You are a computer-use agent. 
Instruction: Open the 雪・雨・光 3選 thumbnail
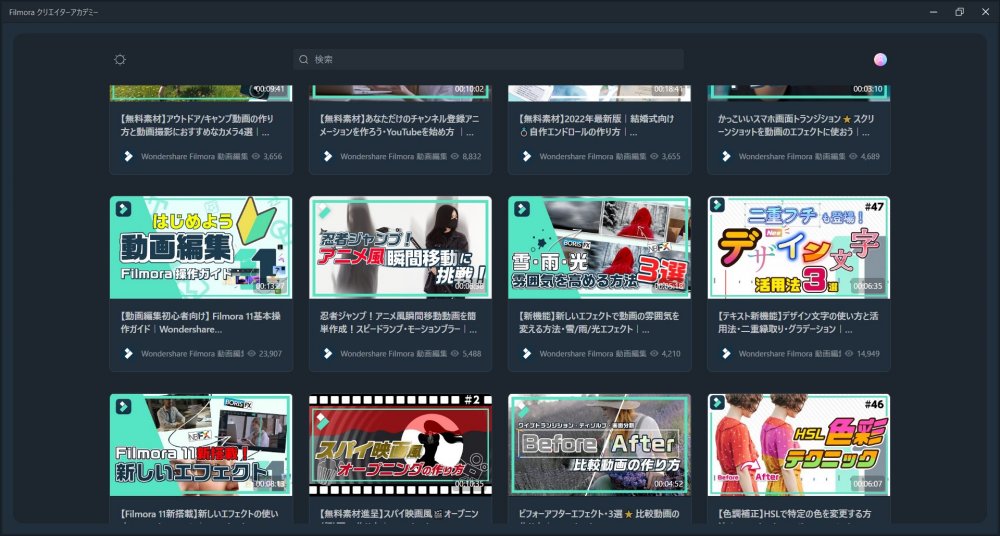(599, 248)
